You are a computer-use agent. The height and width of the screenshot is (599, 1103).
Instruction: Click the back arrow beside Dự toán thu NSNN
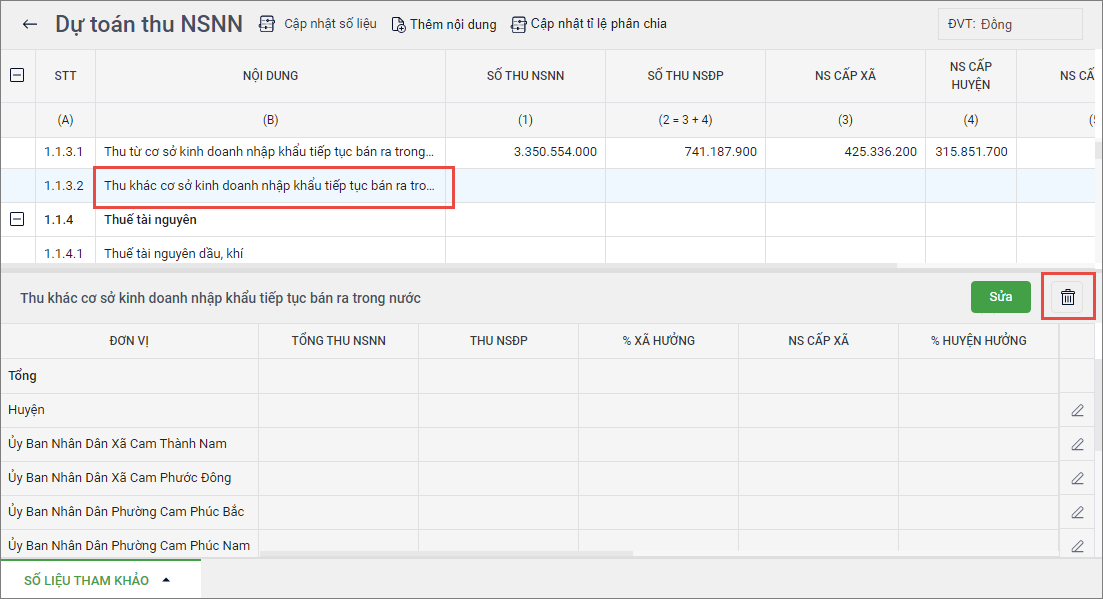pos(30,24)
